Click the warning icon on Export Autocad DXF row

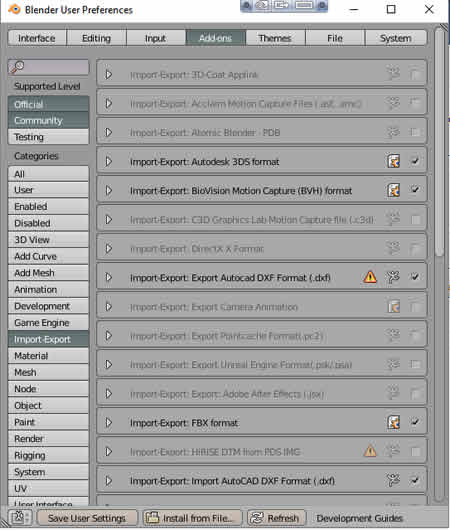(370, 277)
